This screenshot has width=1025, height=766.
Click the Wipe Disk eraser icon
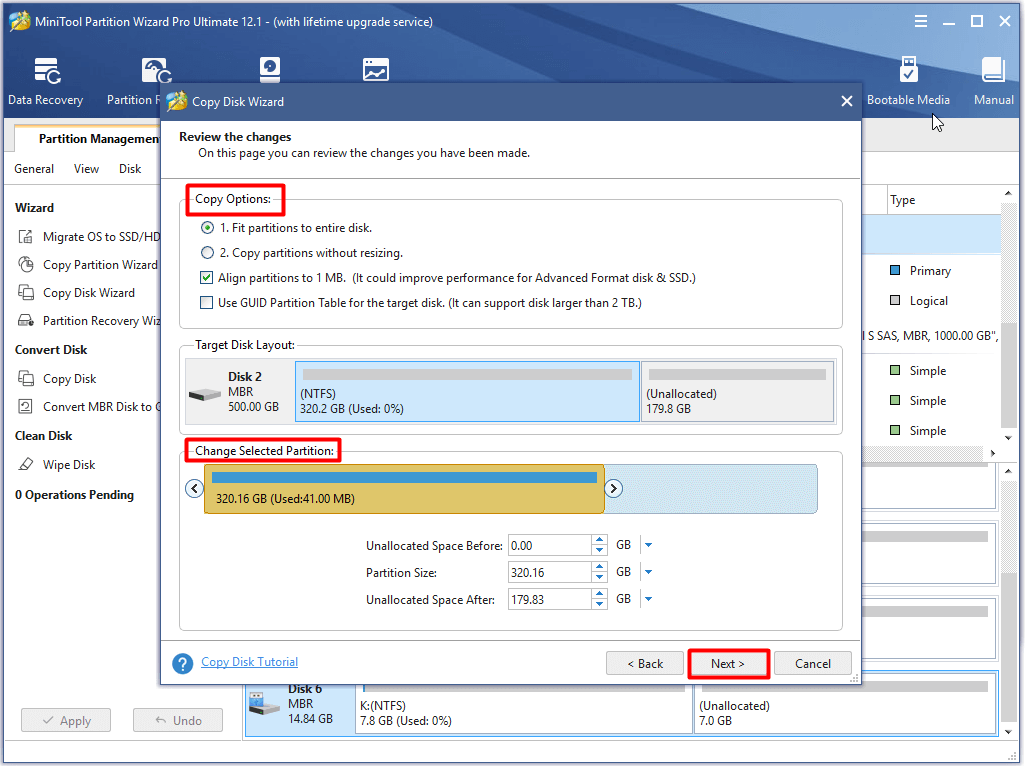coord(25,465)
